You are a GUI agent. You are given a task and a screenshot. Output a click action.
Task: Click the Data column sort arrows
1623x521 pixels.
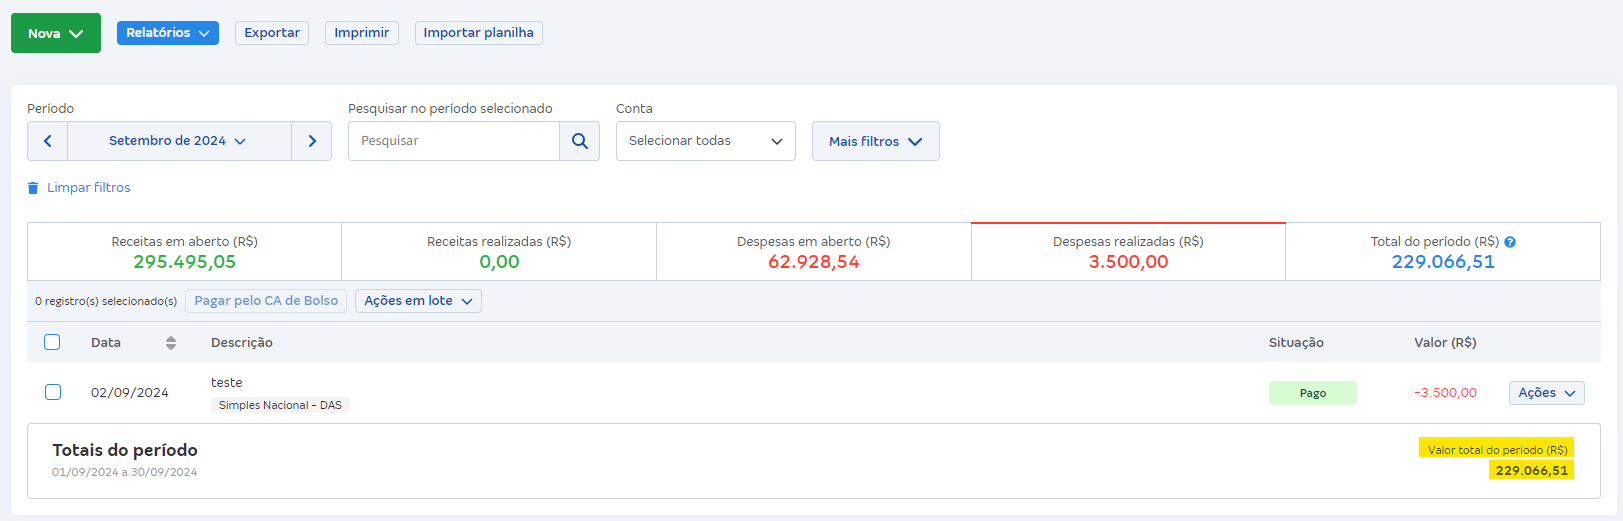(171, 343)
